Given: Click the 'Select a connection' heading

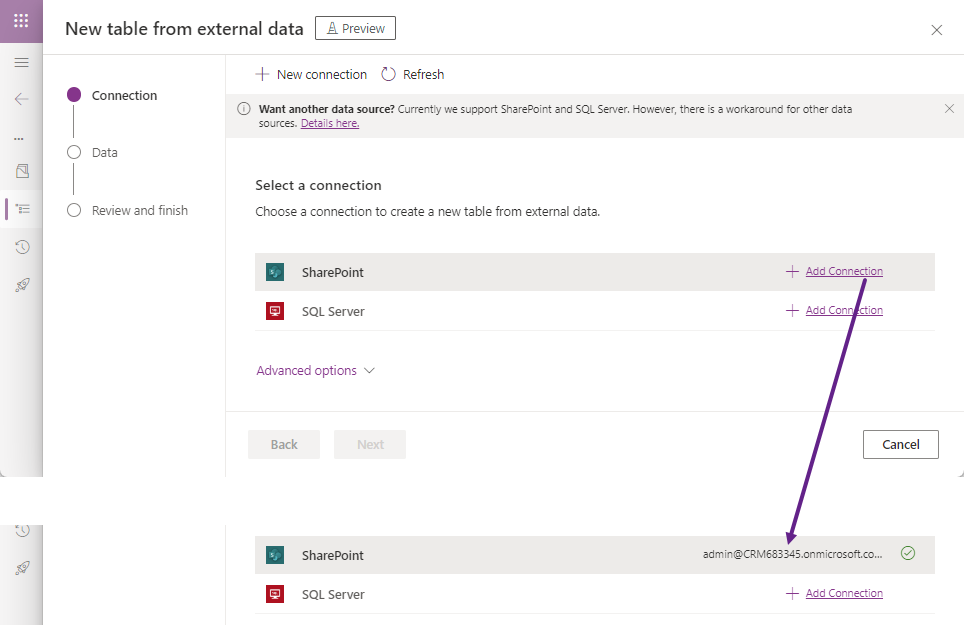Looking at the screenshot, I should pos(318,185).
